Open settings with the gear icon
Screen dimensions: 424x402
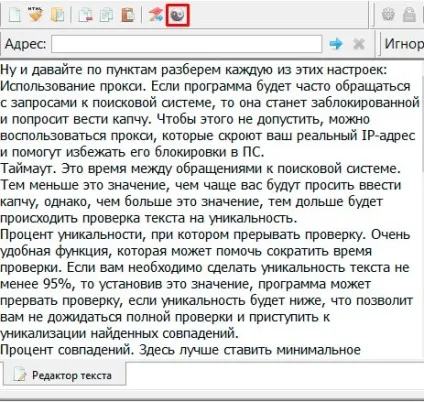388,15
